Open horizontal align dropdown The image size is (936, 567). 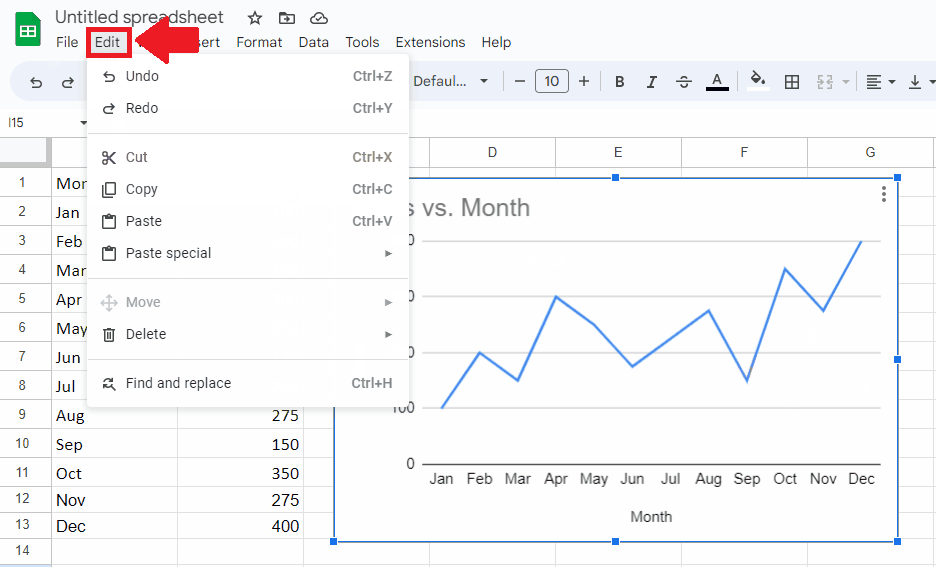click(880, 82)
